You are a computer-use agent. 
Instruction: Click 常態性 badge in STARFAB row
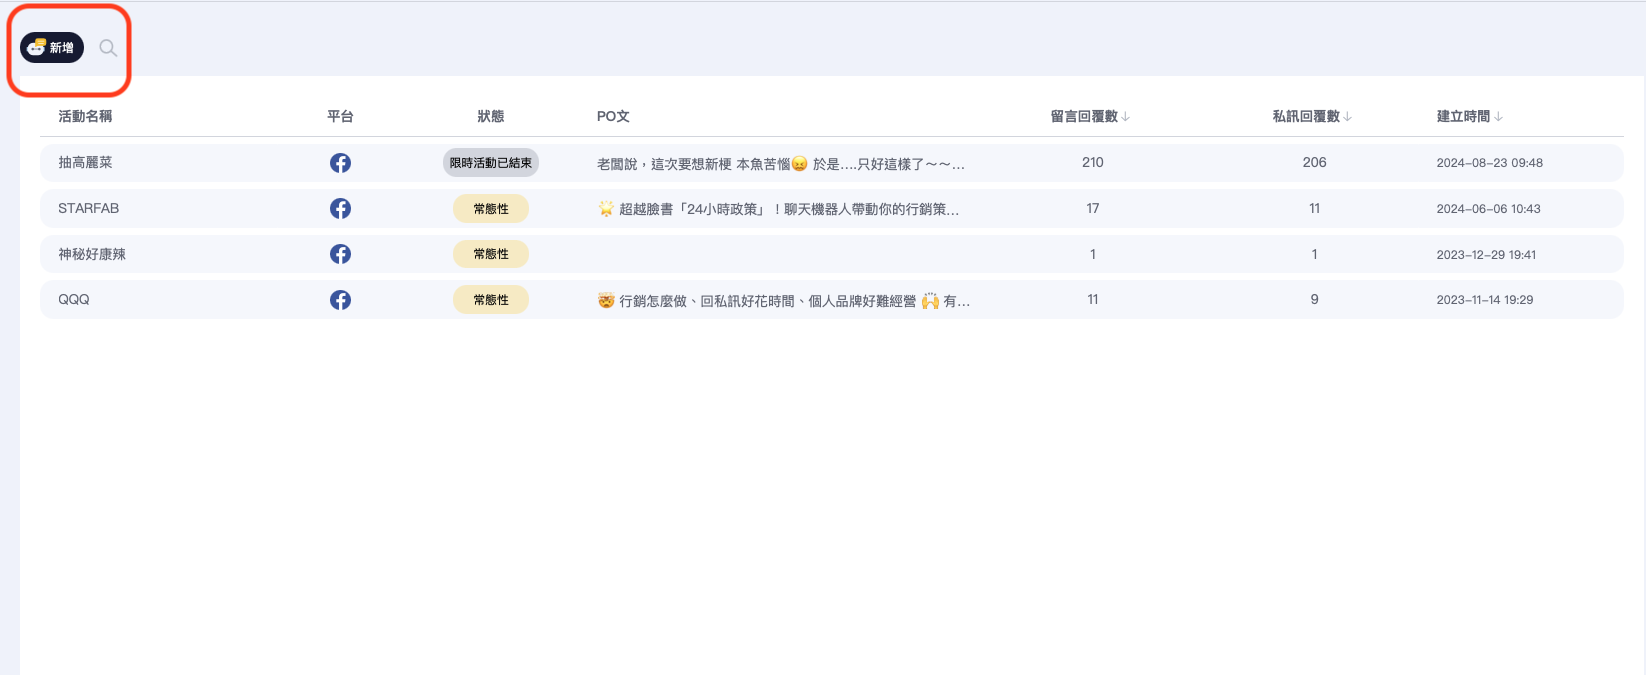[491, 209]
